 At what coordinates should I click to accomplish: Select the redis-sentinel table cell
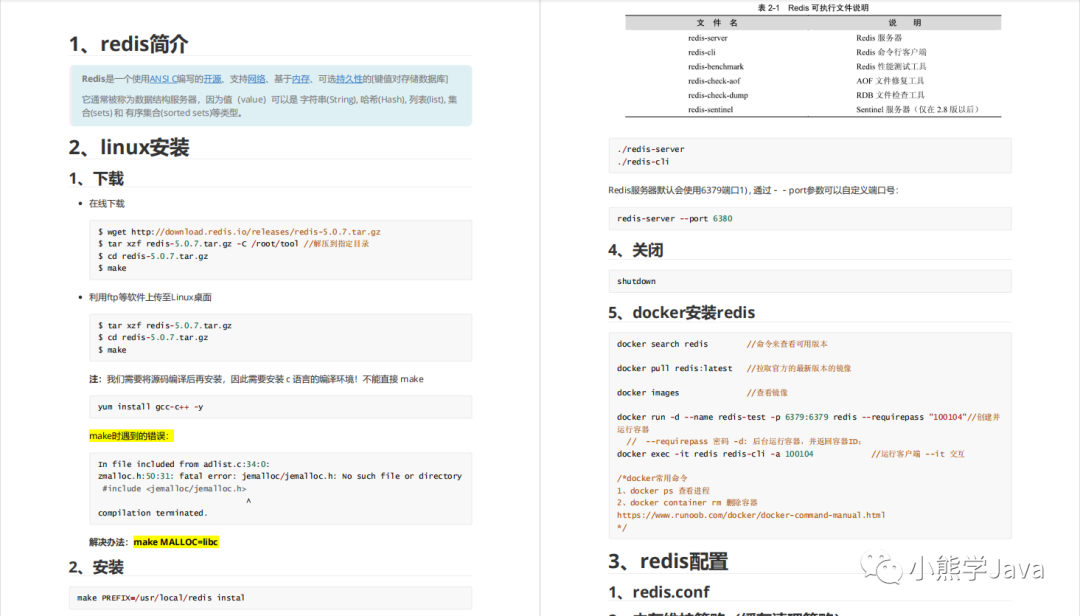coord(710,110)
